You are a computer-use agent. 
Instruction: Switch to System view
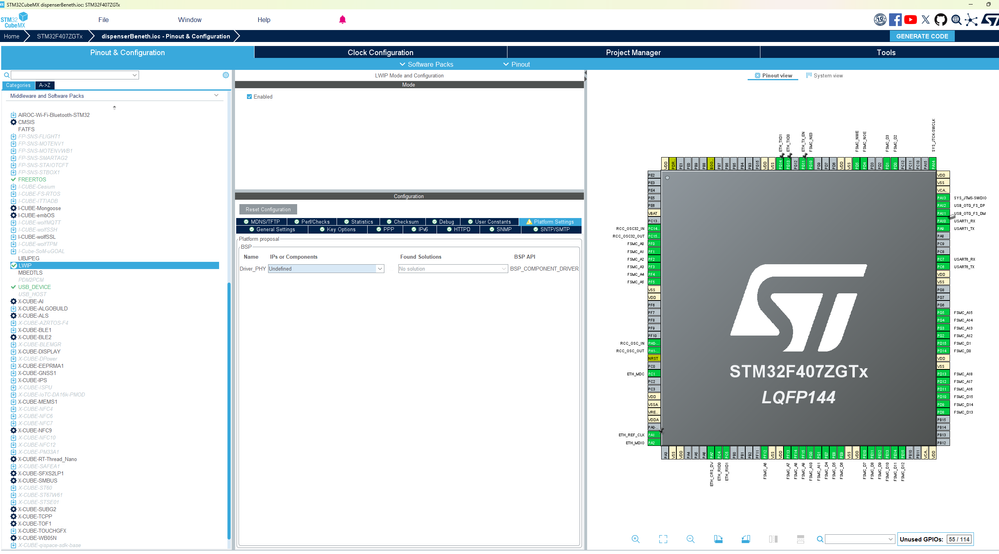click(x=824, y=76)
